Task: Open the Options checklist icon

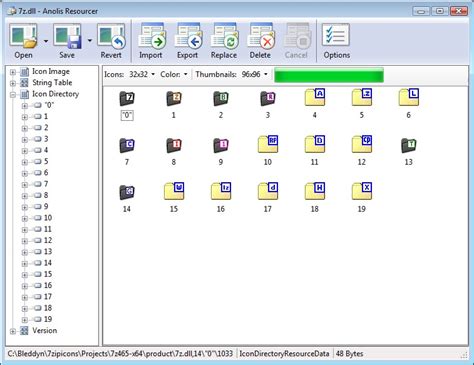Action: [336, 35]
